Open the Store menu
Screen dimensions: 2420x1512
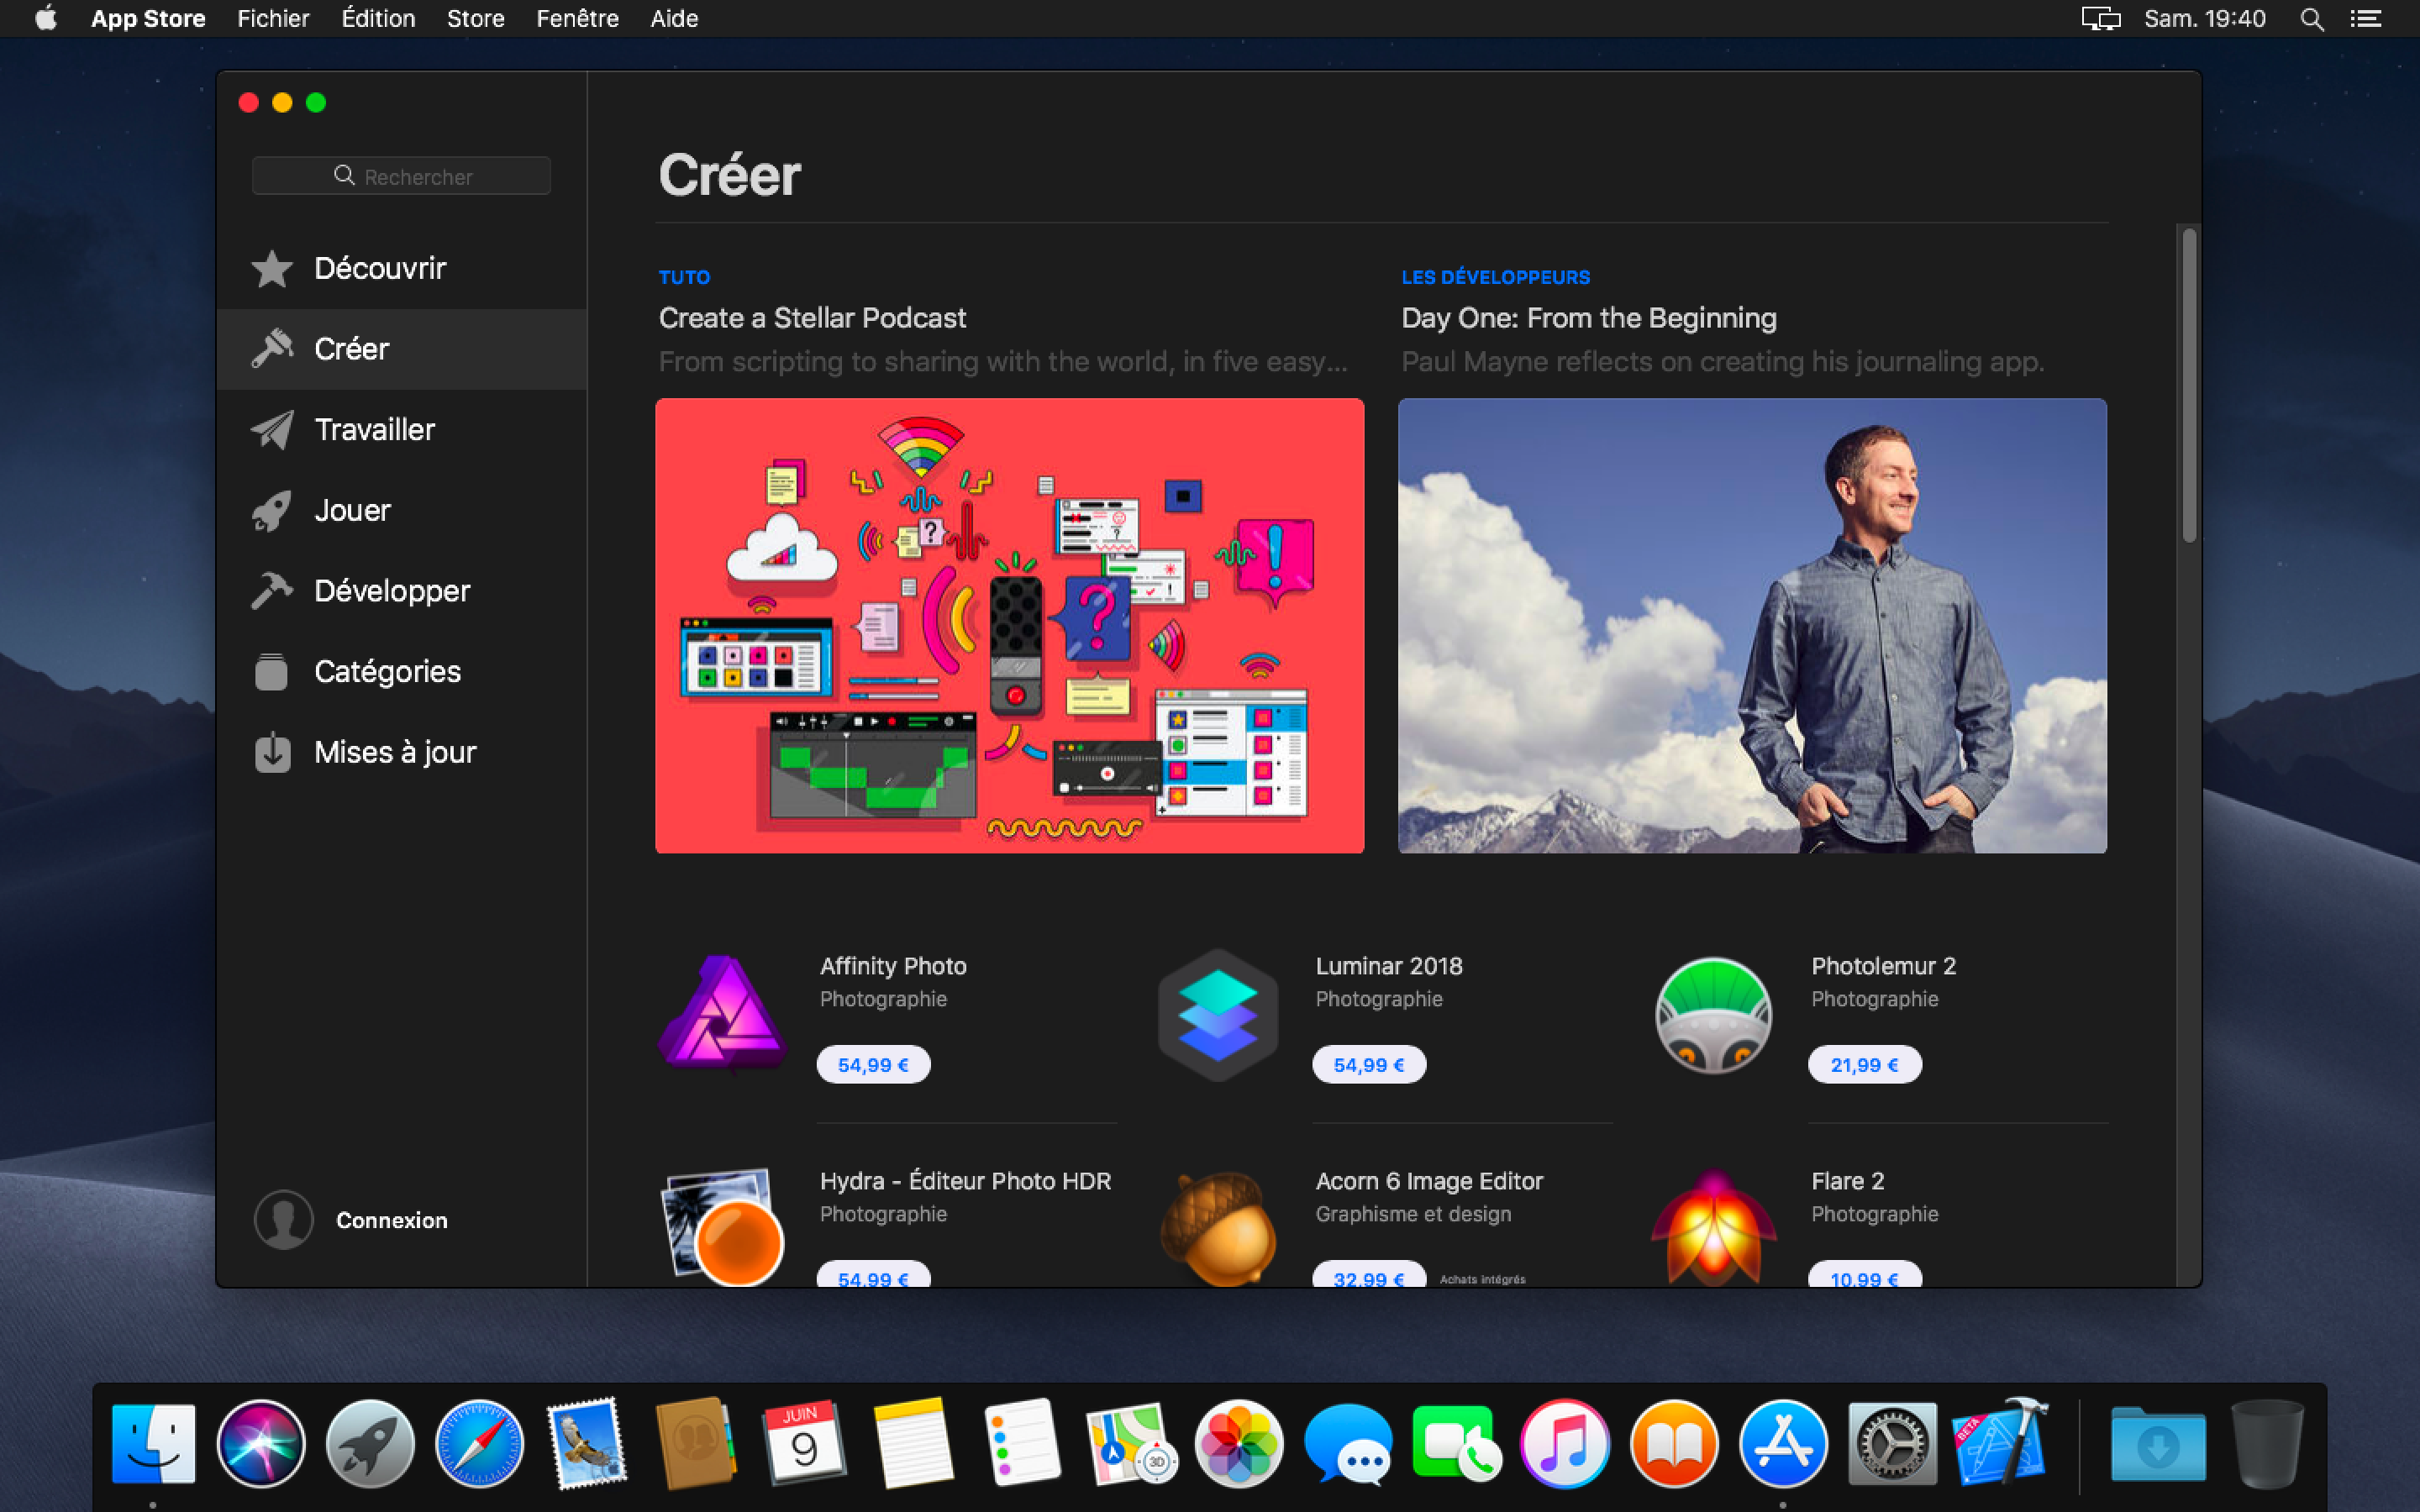[475, 18]
